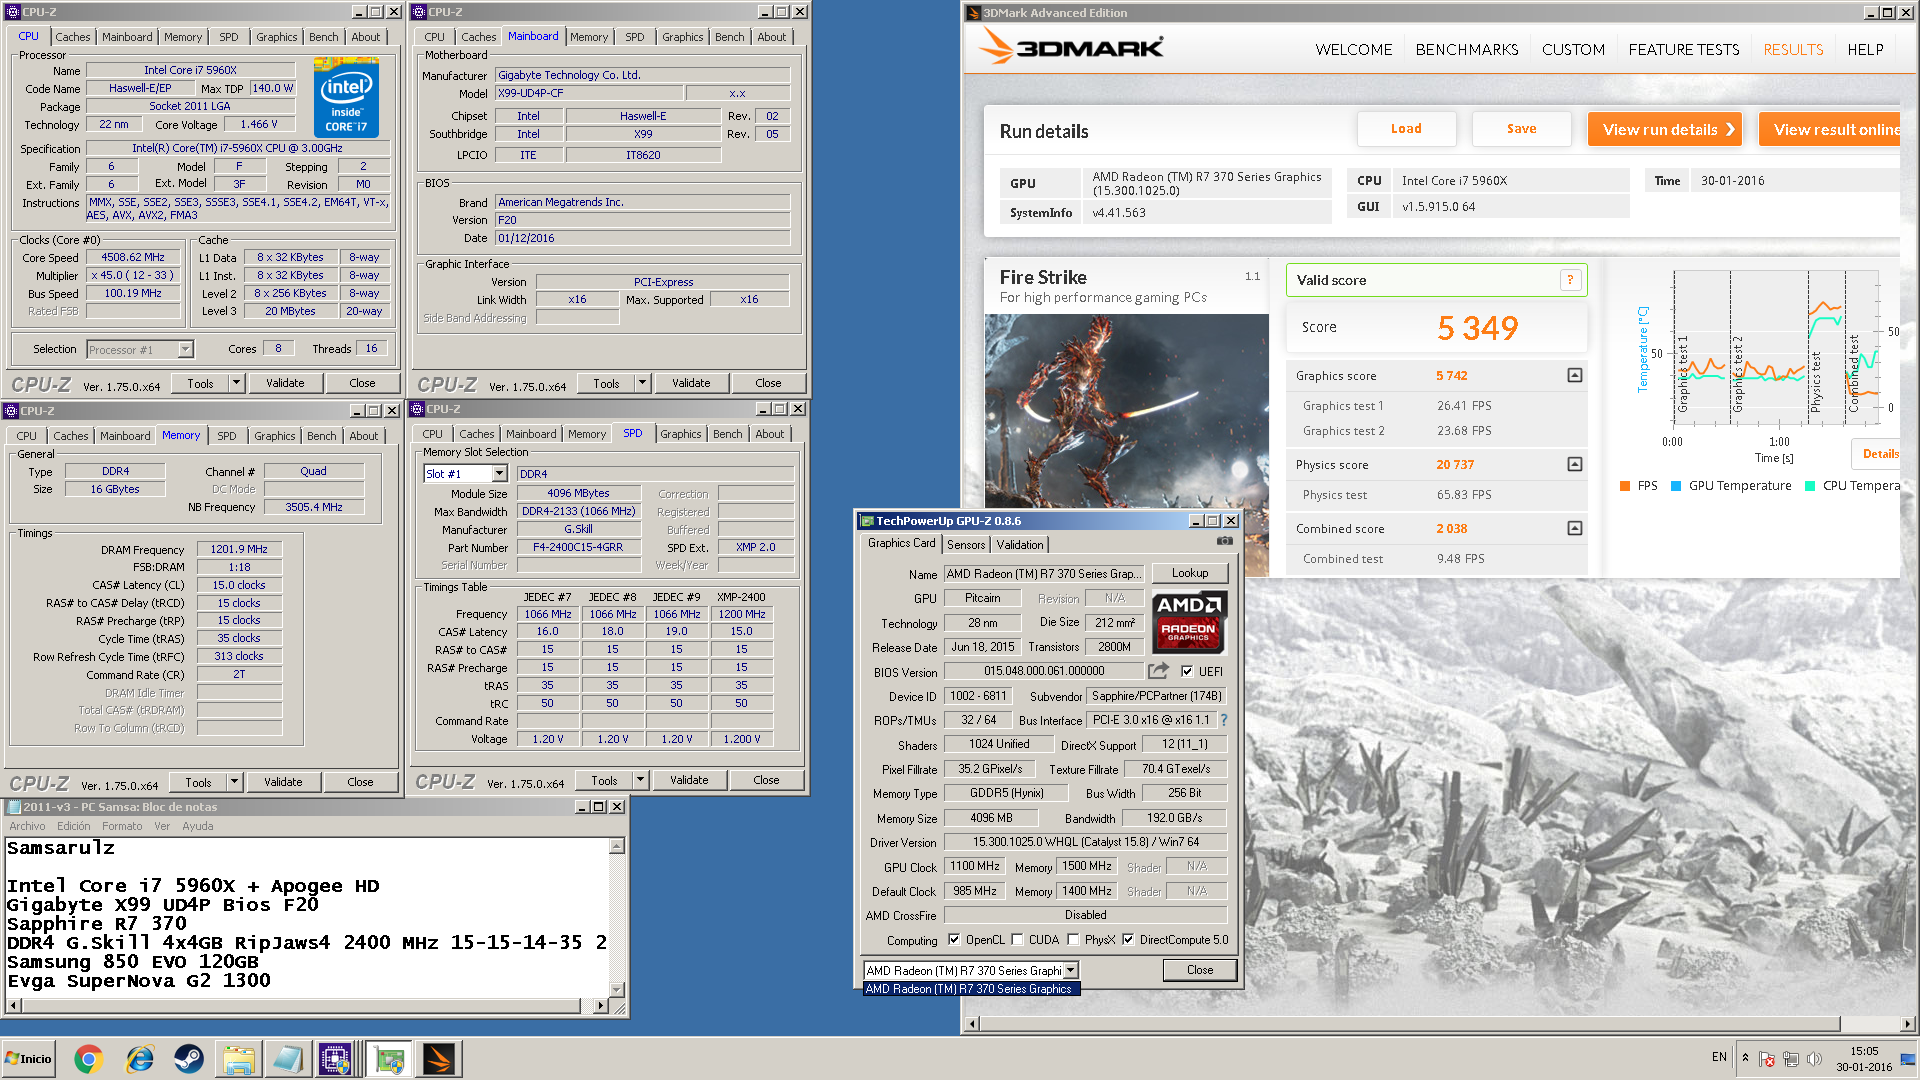Click the orange FPS legend swatch
The width and height of the screenshot is (1920, 1080).
coord(1625,486)
